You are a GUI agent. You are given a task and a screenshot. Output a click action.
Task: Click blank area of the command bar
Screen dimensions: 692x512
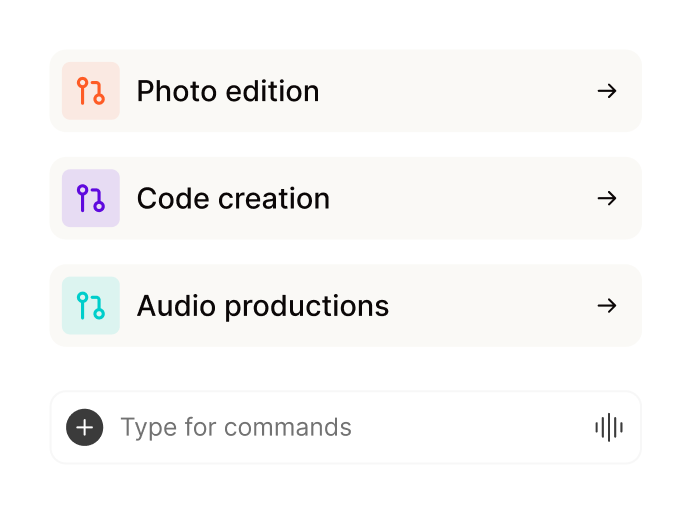[470, 428]
